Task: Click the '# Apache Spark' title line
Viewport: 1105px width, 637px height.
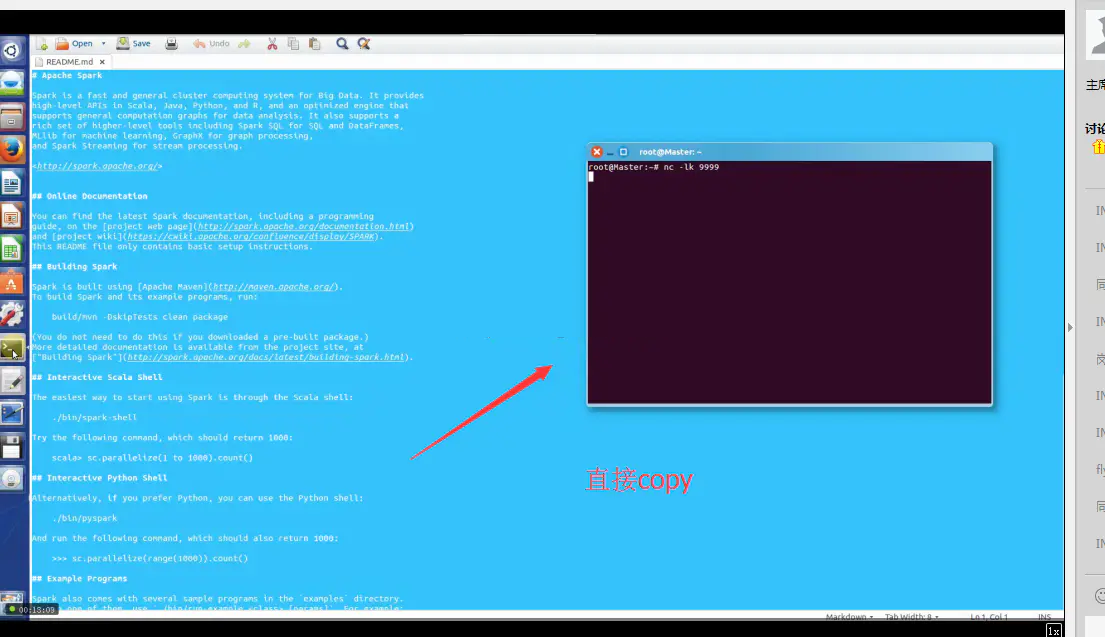Action: 67,75
